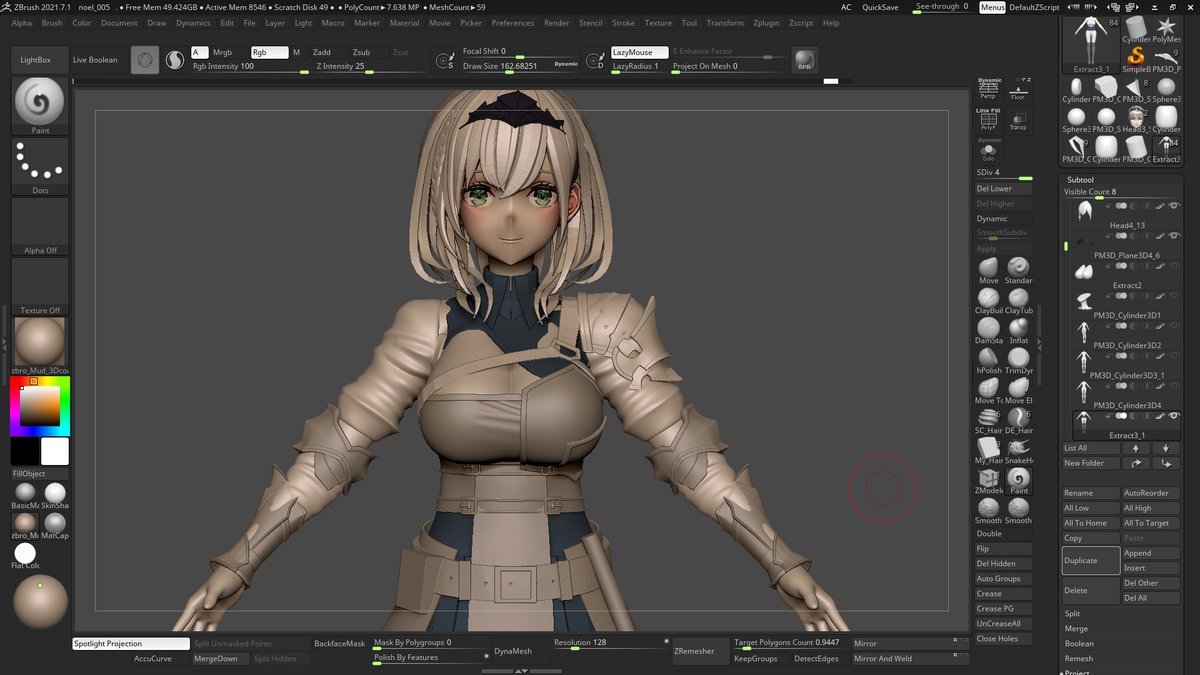Move subtool up with the up arrow

(x=1137, y=448)
